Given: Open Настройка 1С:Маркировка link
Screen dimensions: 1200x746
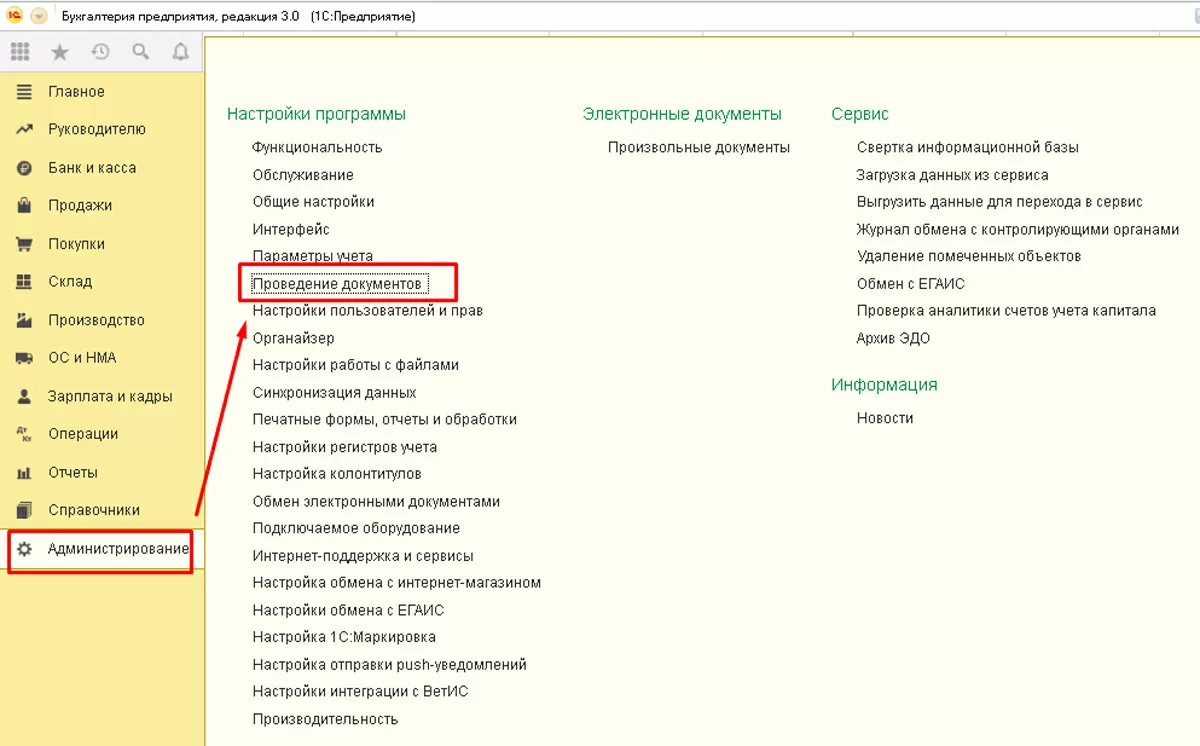Looking at the screenshot, I should click(x=344, y=637).
